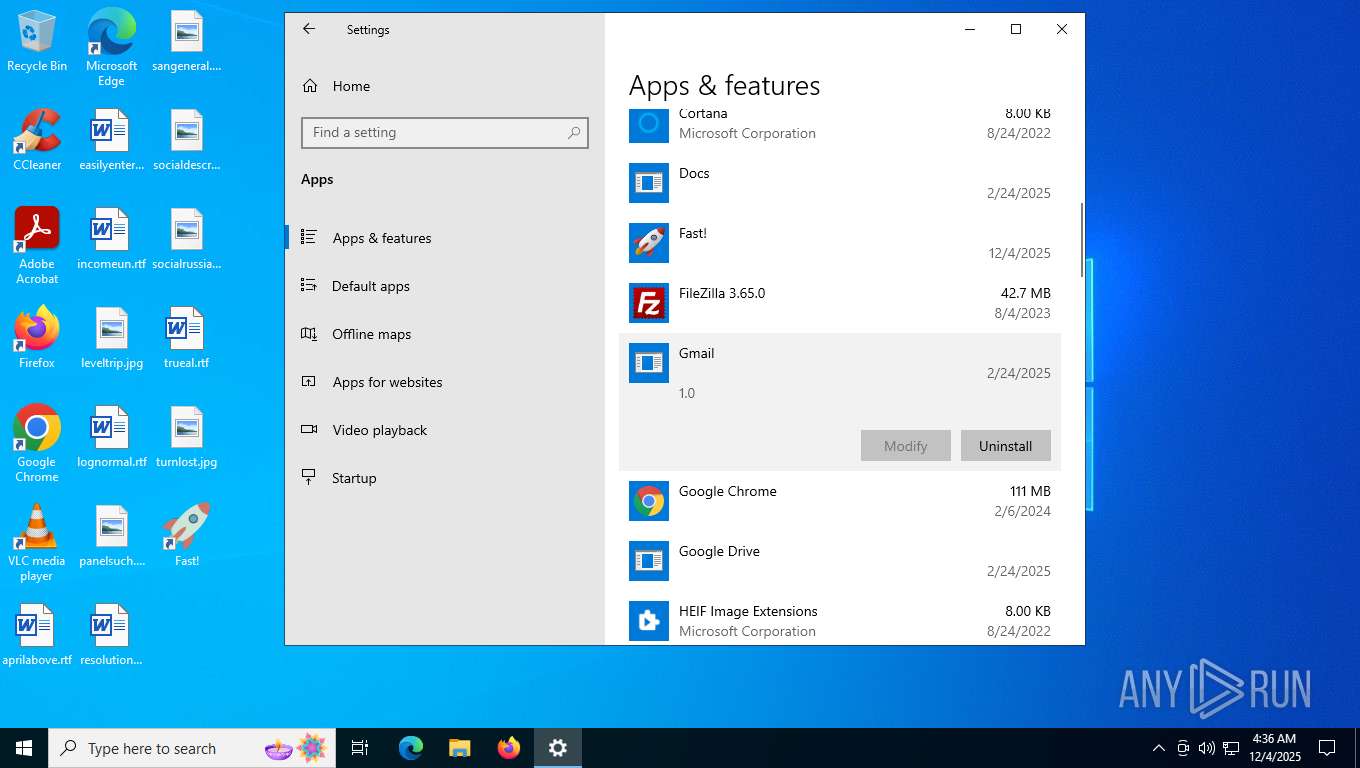The width and height of the screenshot is (1360, 768).
Task: Open the notification center
Action: [1327, 748]
